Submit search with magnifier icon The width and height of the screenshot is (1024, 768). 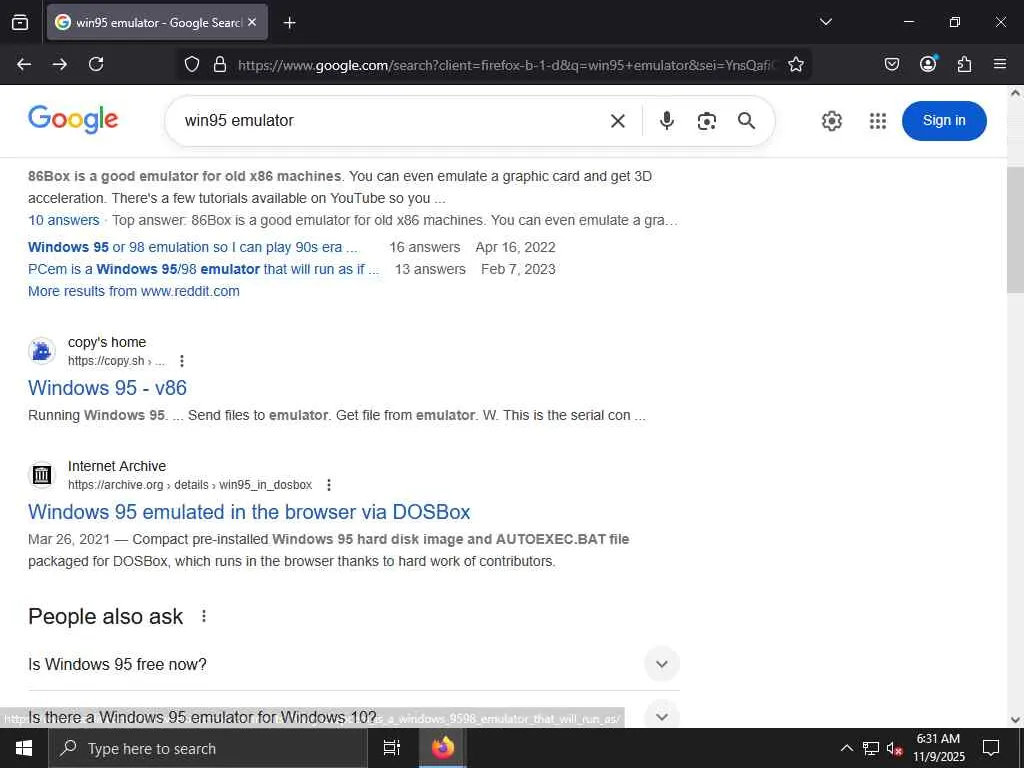(x=746, y=121)
